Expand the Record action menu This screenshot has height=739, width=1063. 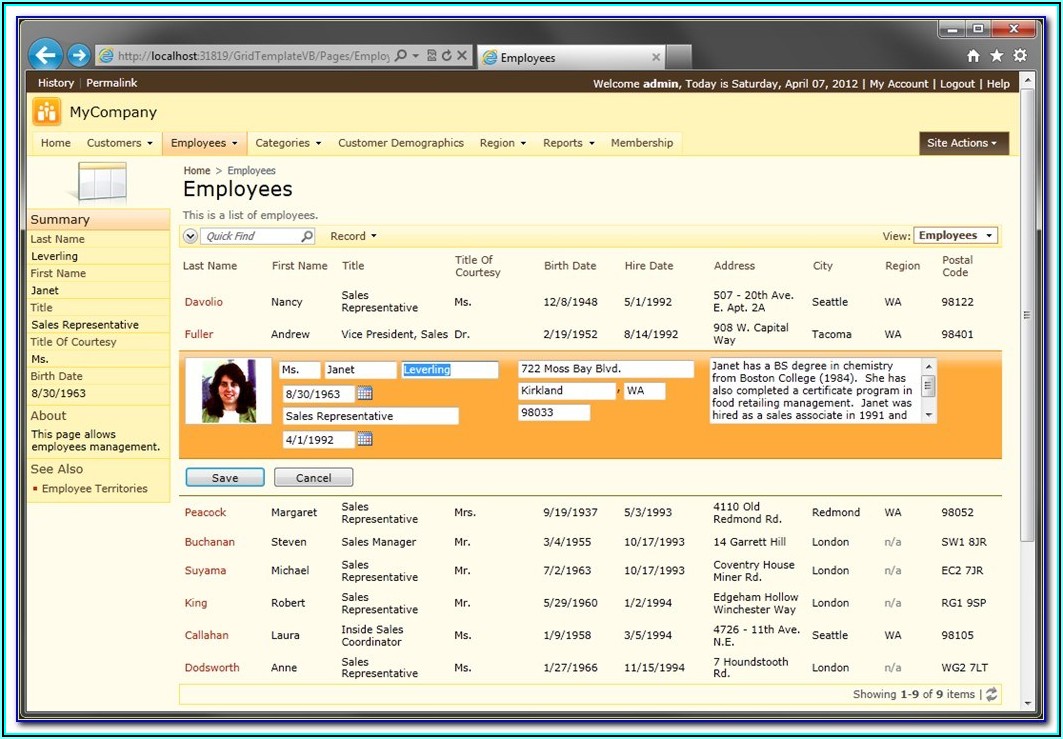pyautogui.click(x=353, y=237)
